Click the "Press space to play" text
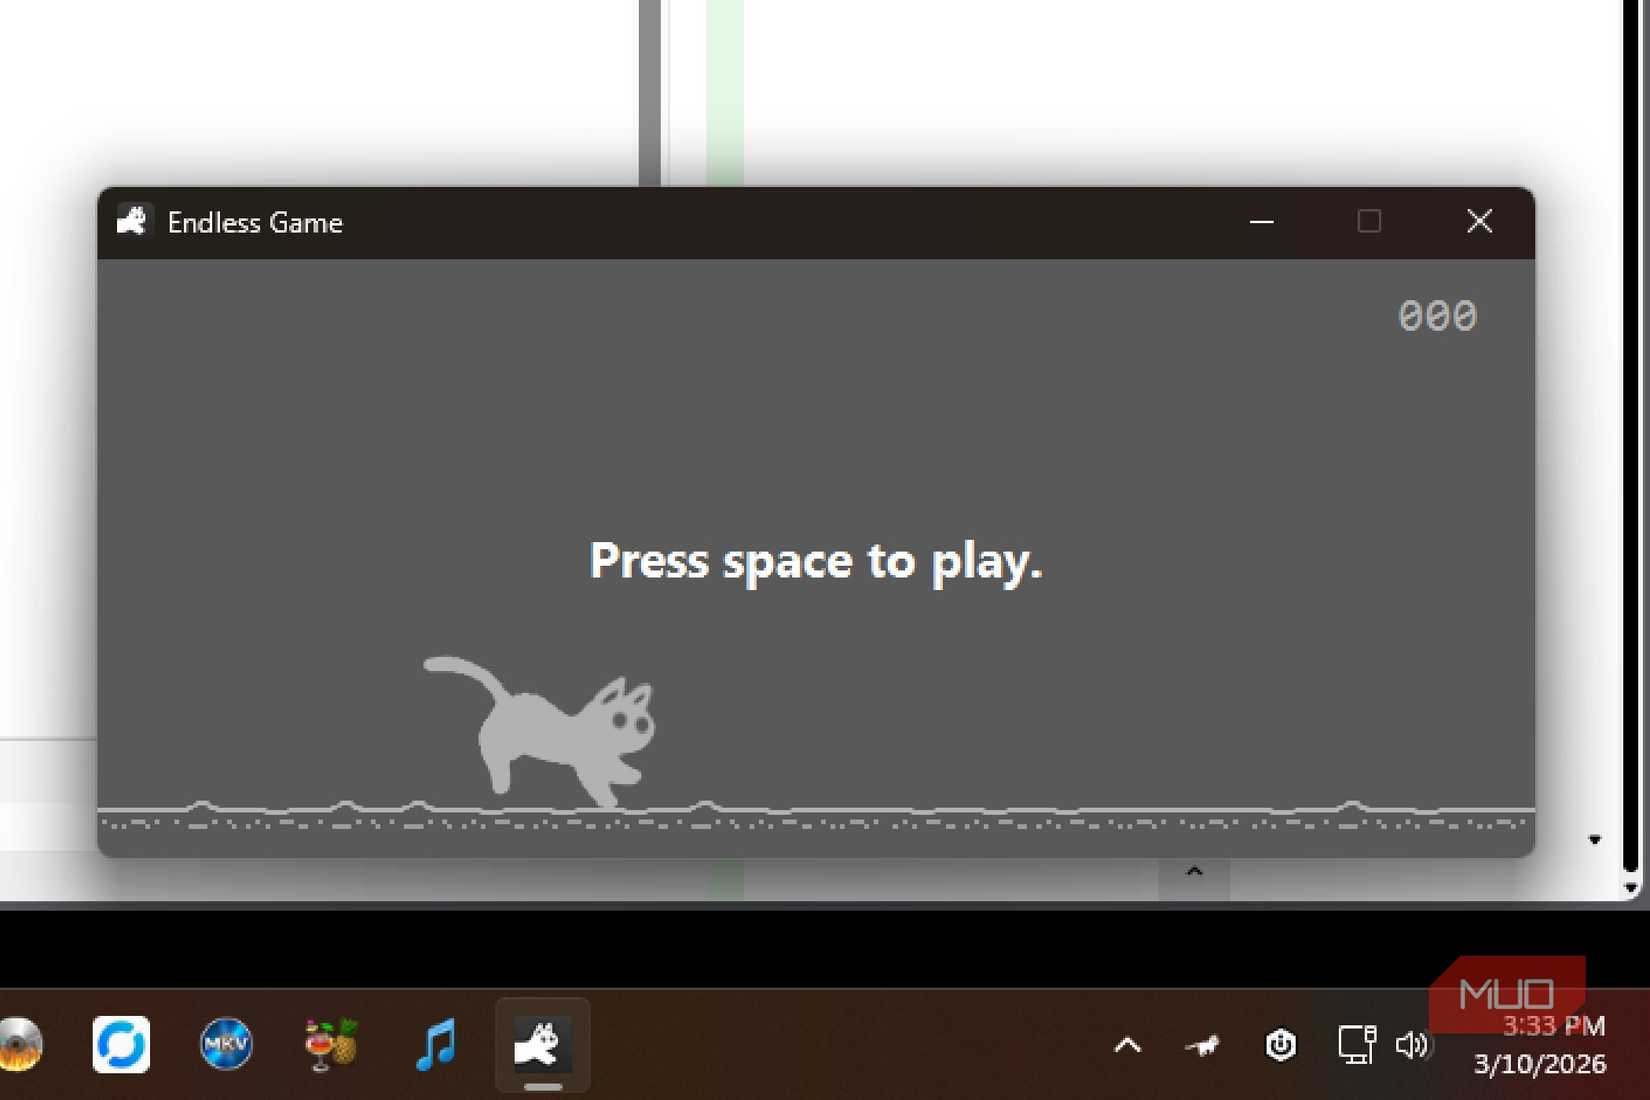The width and height of the screenshot is (1650, 1100). coord(815,562)
